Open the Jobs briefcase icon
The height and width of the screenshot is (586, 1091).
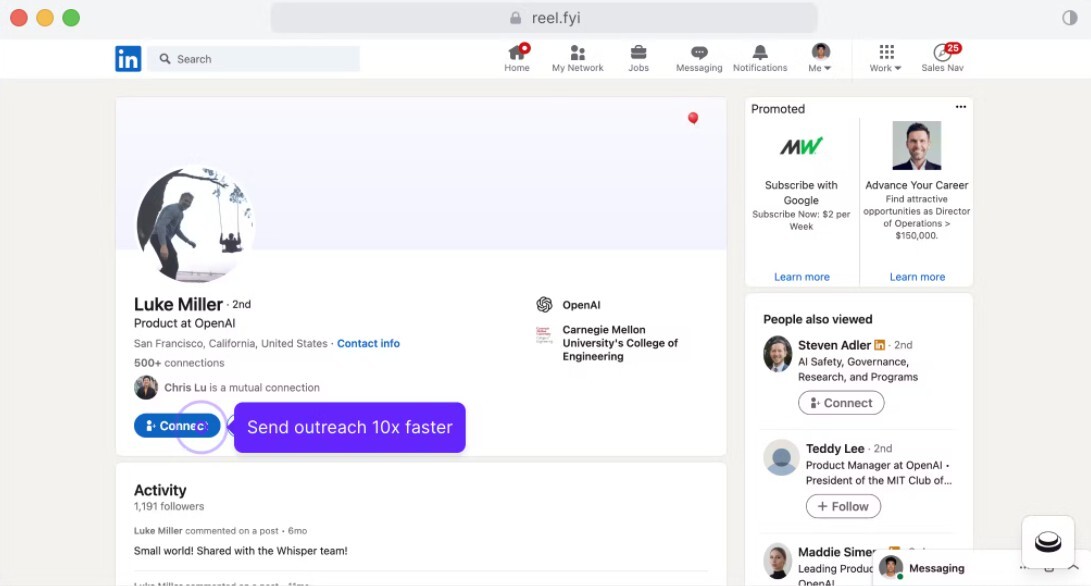click(638, 53)
